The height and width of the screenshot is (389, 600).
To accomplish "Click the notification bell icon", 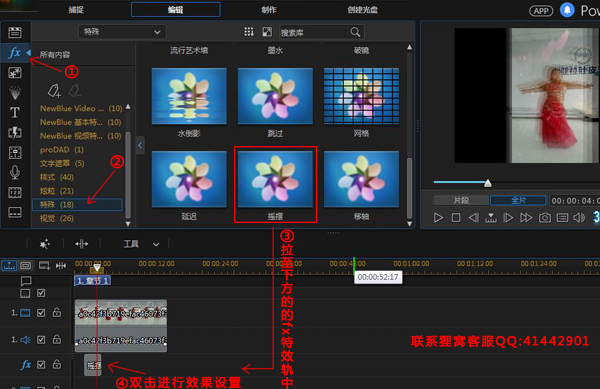I will pos(567,10).
